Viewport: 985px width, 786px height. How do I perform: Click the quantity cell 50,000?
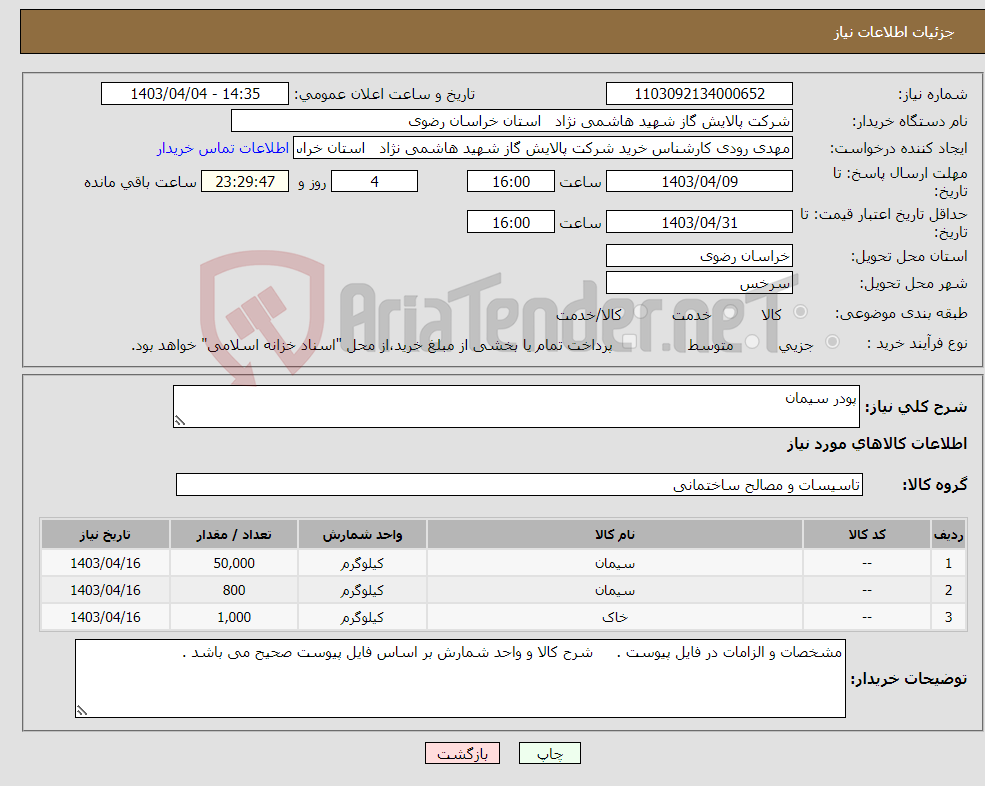click(x=234, y=563)
